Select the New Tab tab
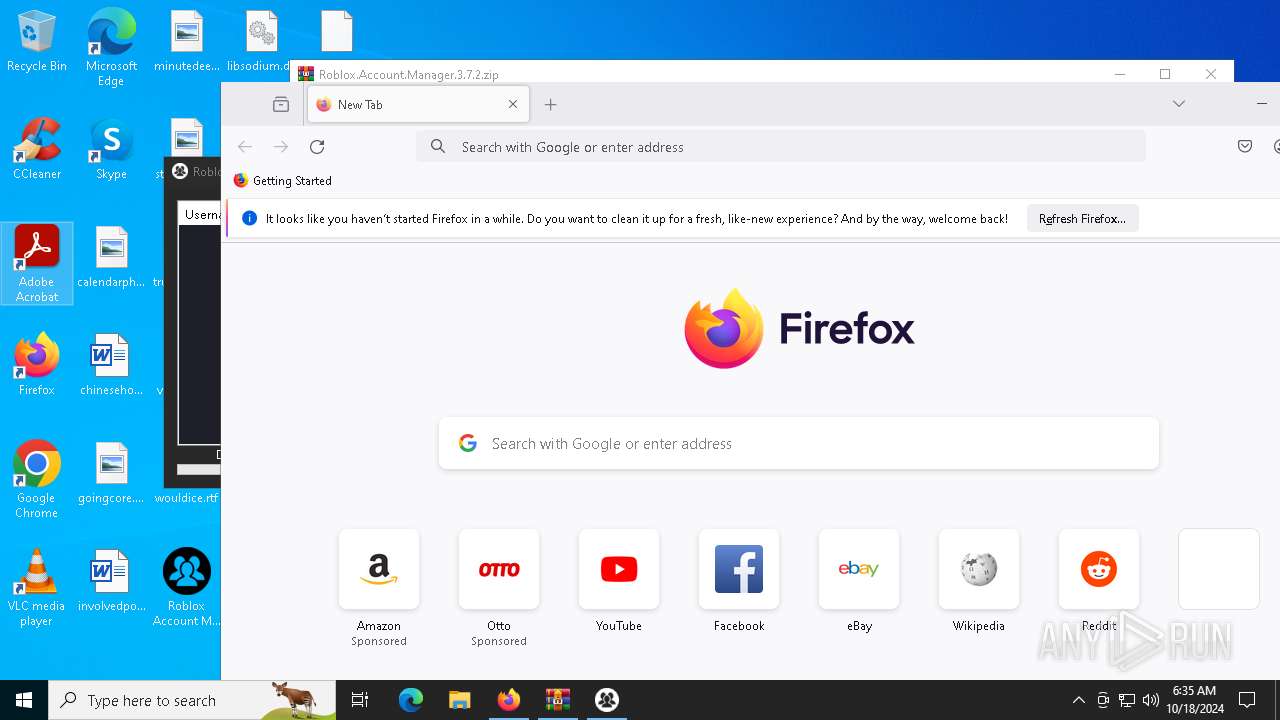The image size is (1280, 720). pos(418,104)
